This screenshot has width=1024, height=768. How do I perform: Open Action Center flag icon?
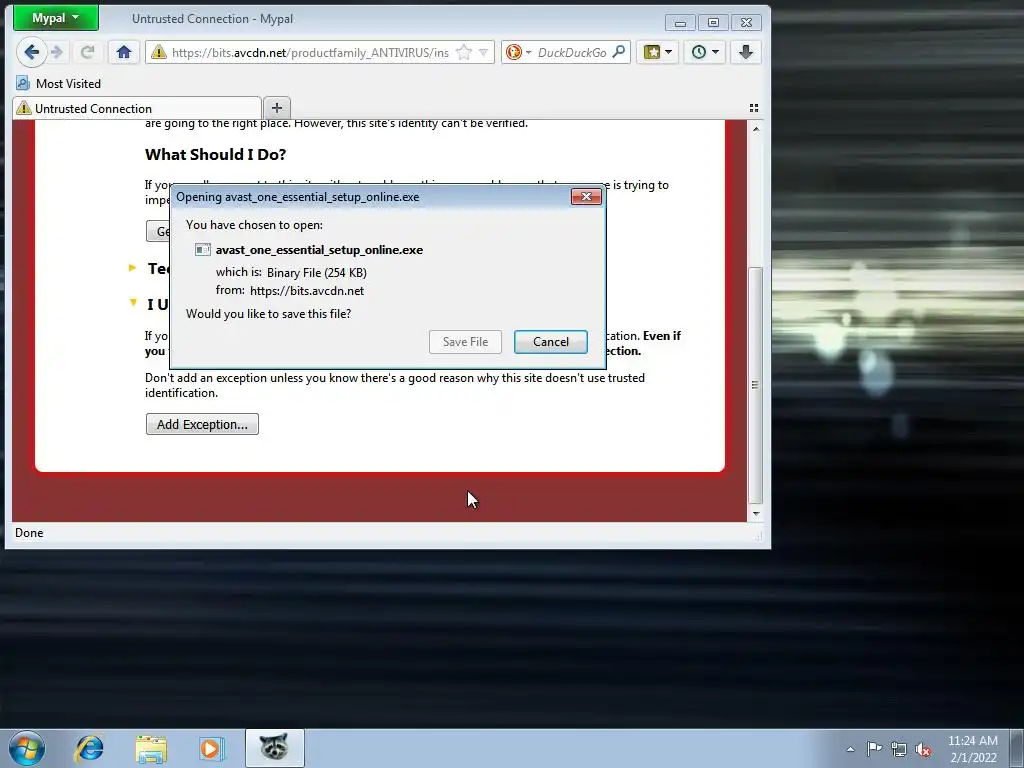pyautogui.click(x=874, y=749)
